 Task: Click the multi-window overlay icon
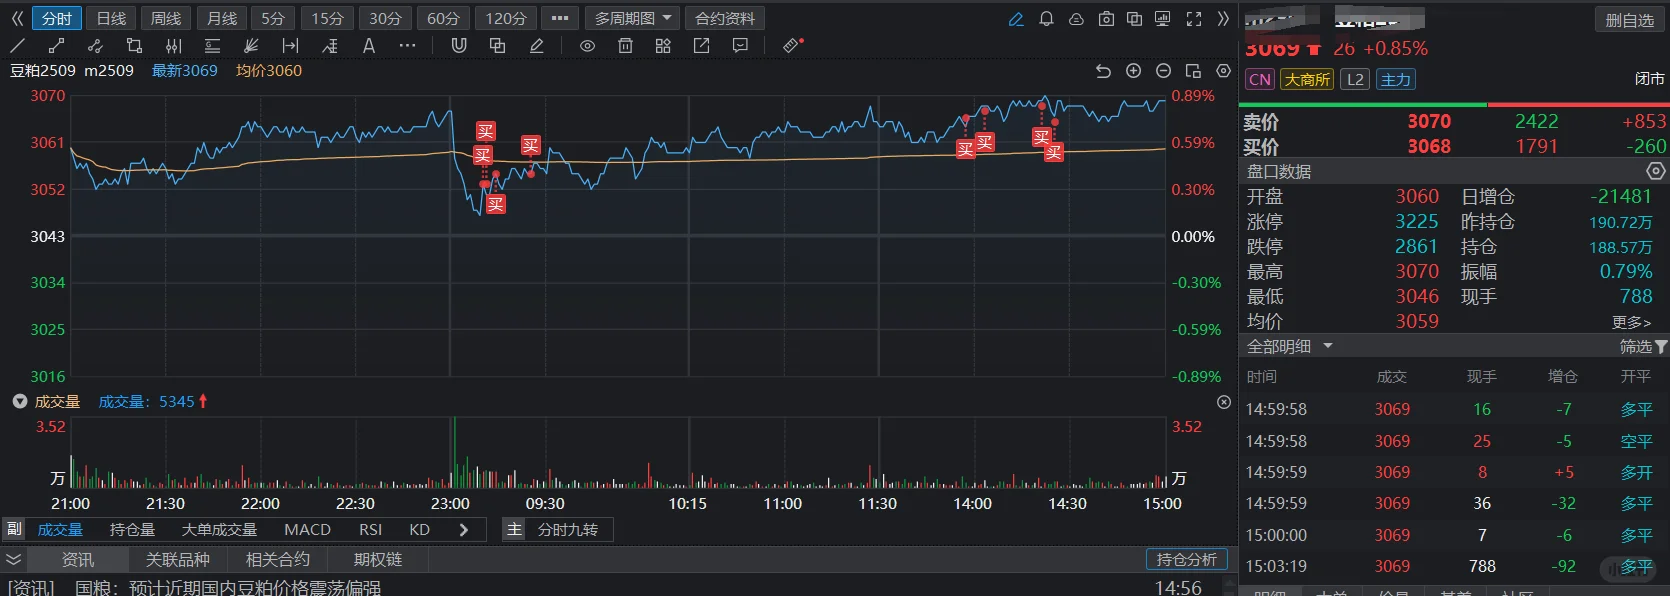[1134, 19]
